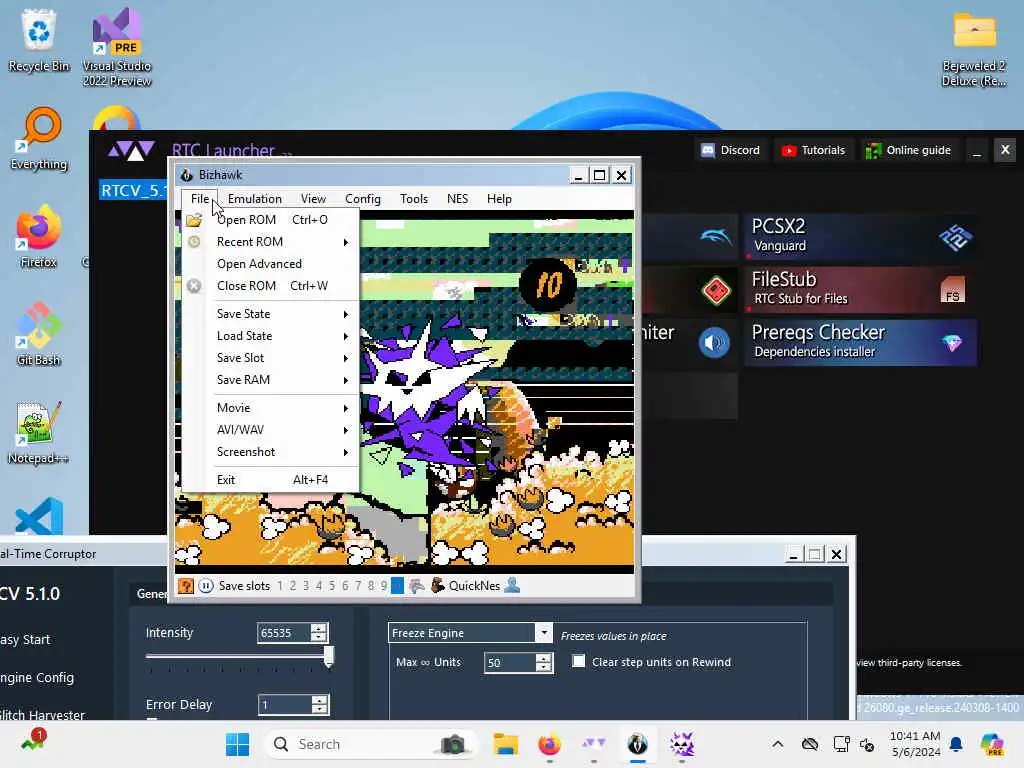Open Git Bash desktop icon
This screenshot has height=768, width=1024.
click(x=39, y=334)
